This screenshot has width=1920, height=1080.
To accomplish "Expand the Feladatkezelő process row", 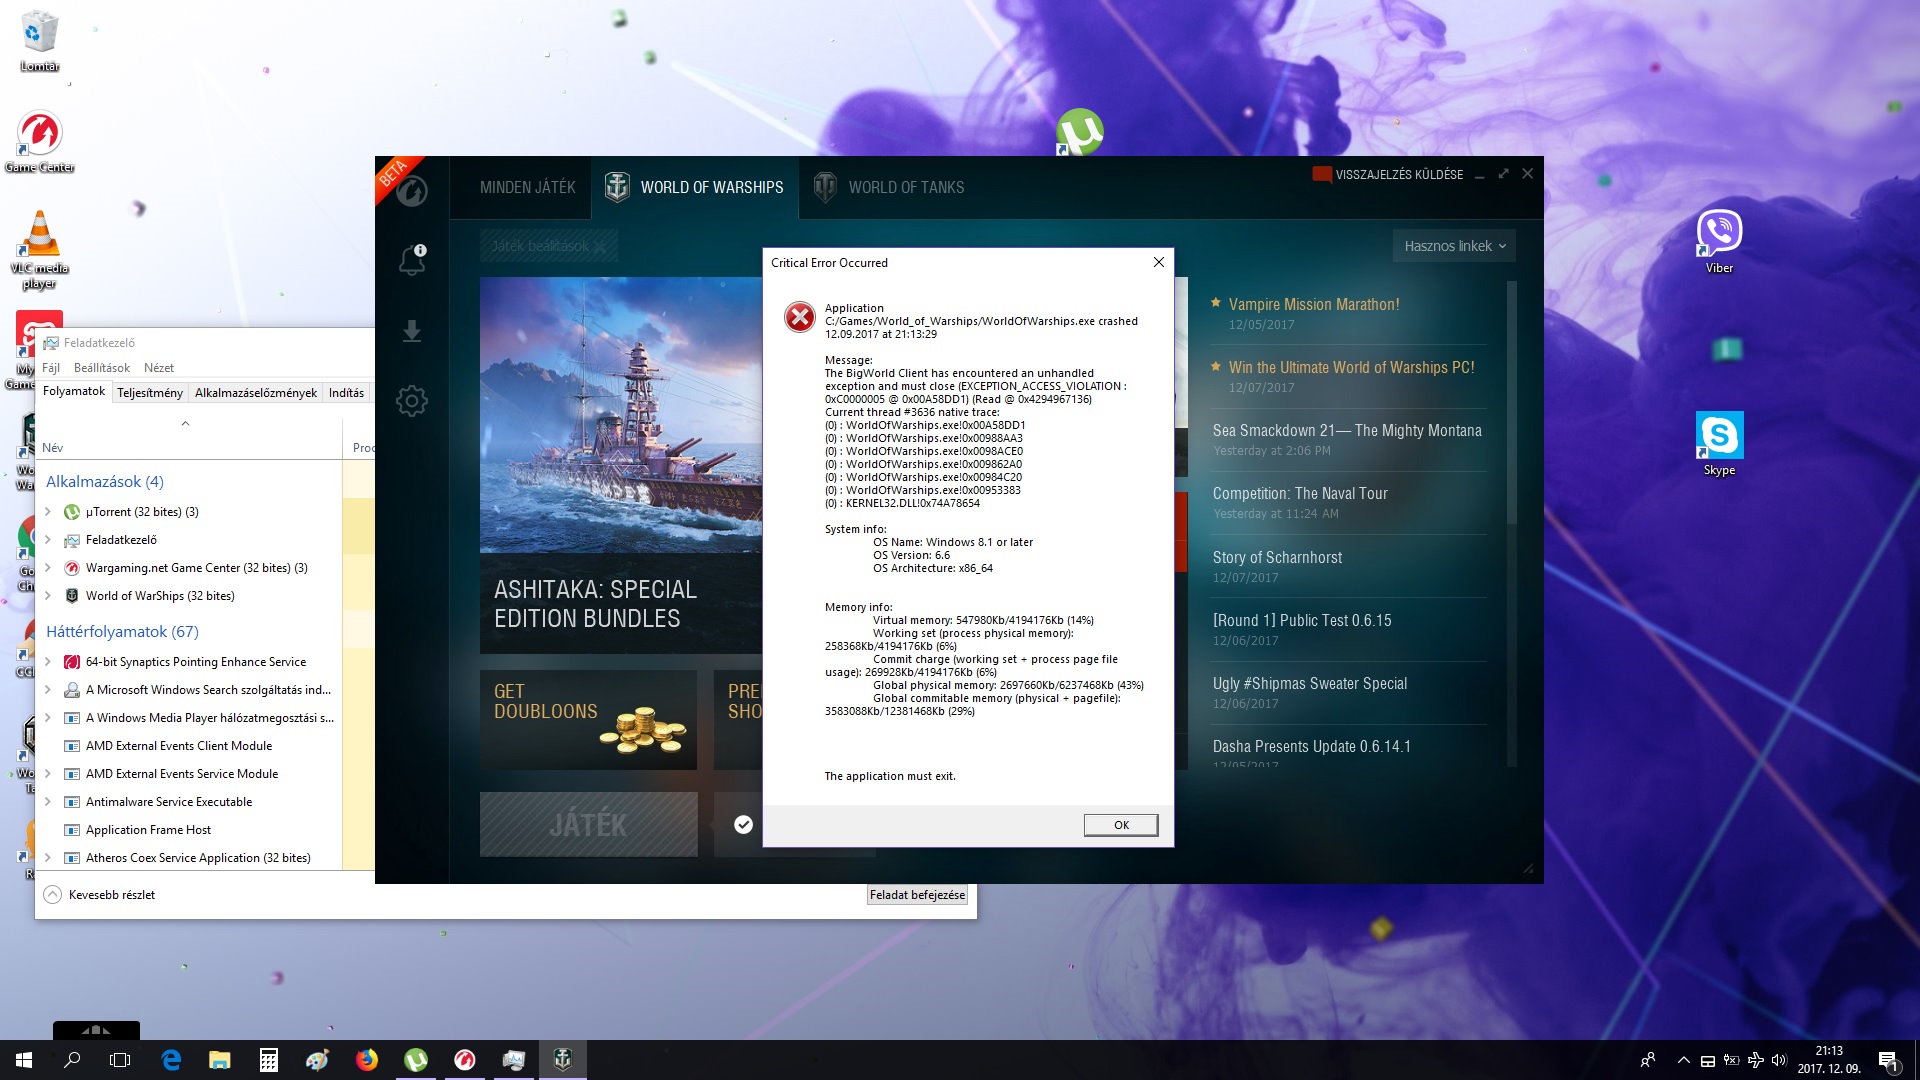I will pos(48,539).
